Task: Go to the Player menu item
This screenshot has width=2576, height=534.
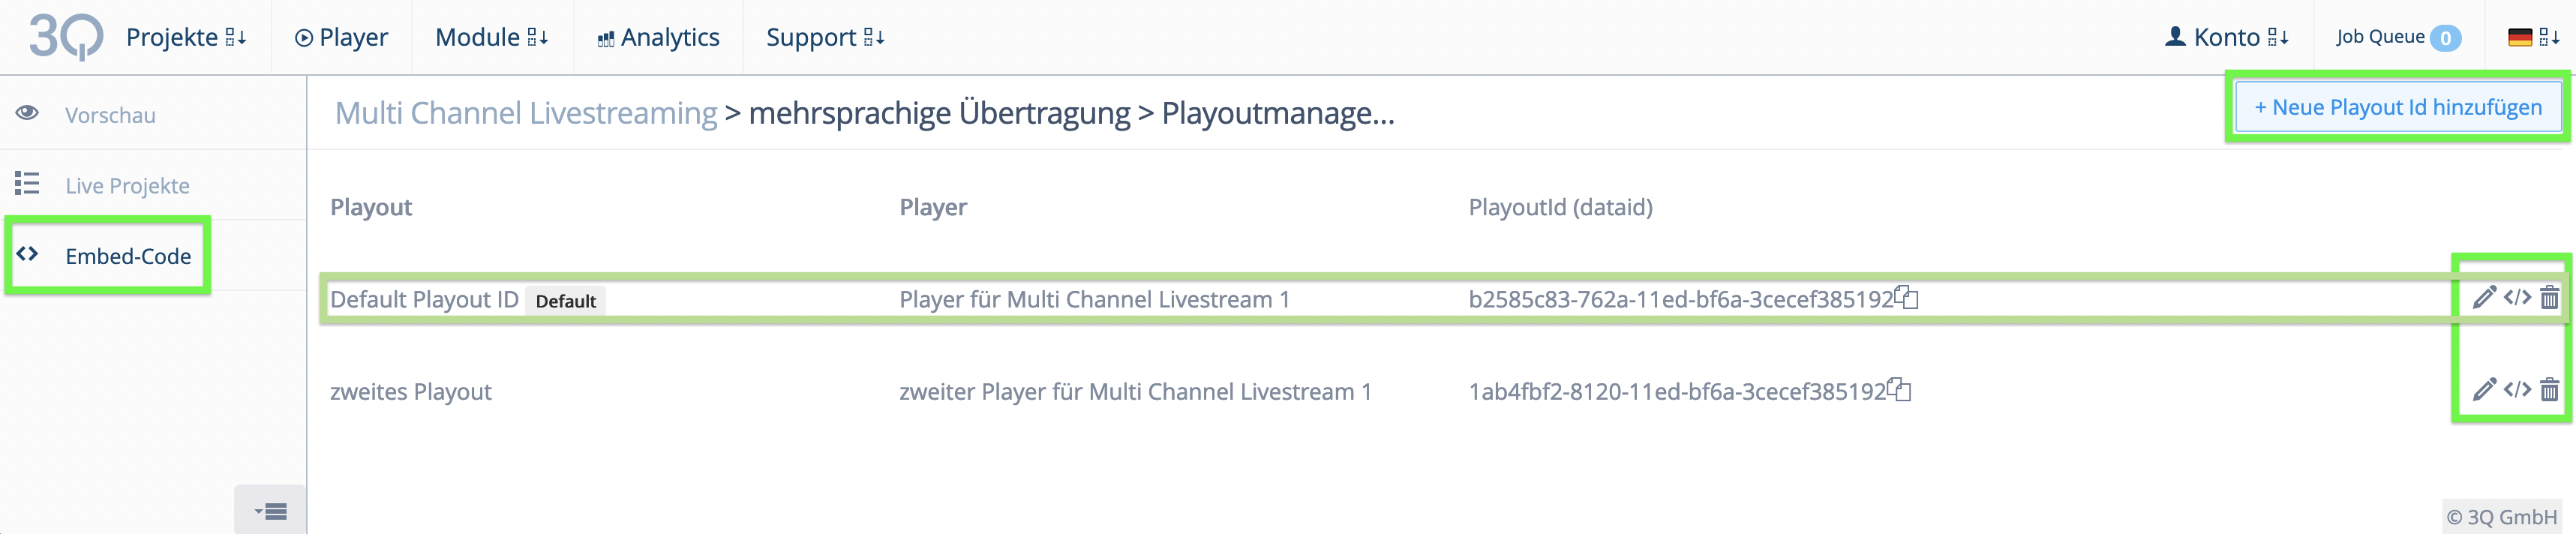Action: (x=342, y=37)
